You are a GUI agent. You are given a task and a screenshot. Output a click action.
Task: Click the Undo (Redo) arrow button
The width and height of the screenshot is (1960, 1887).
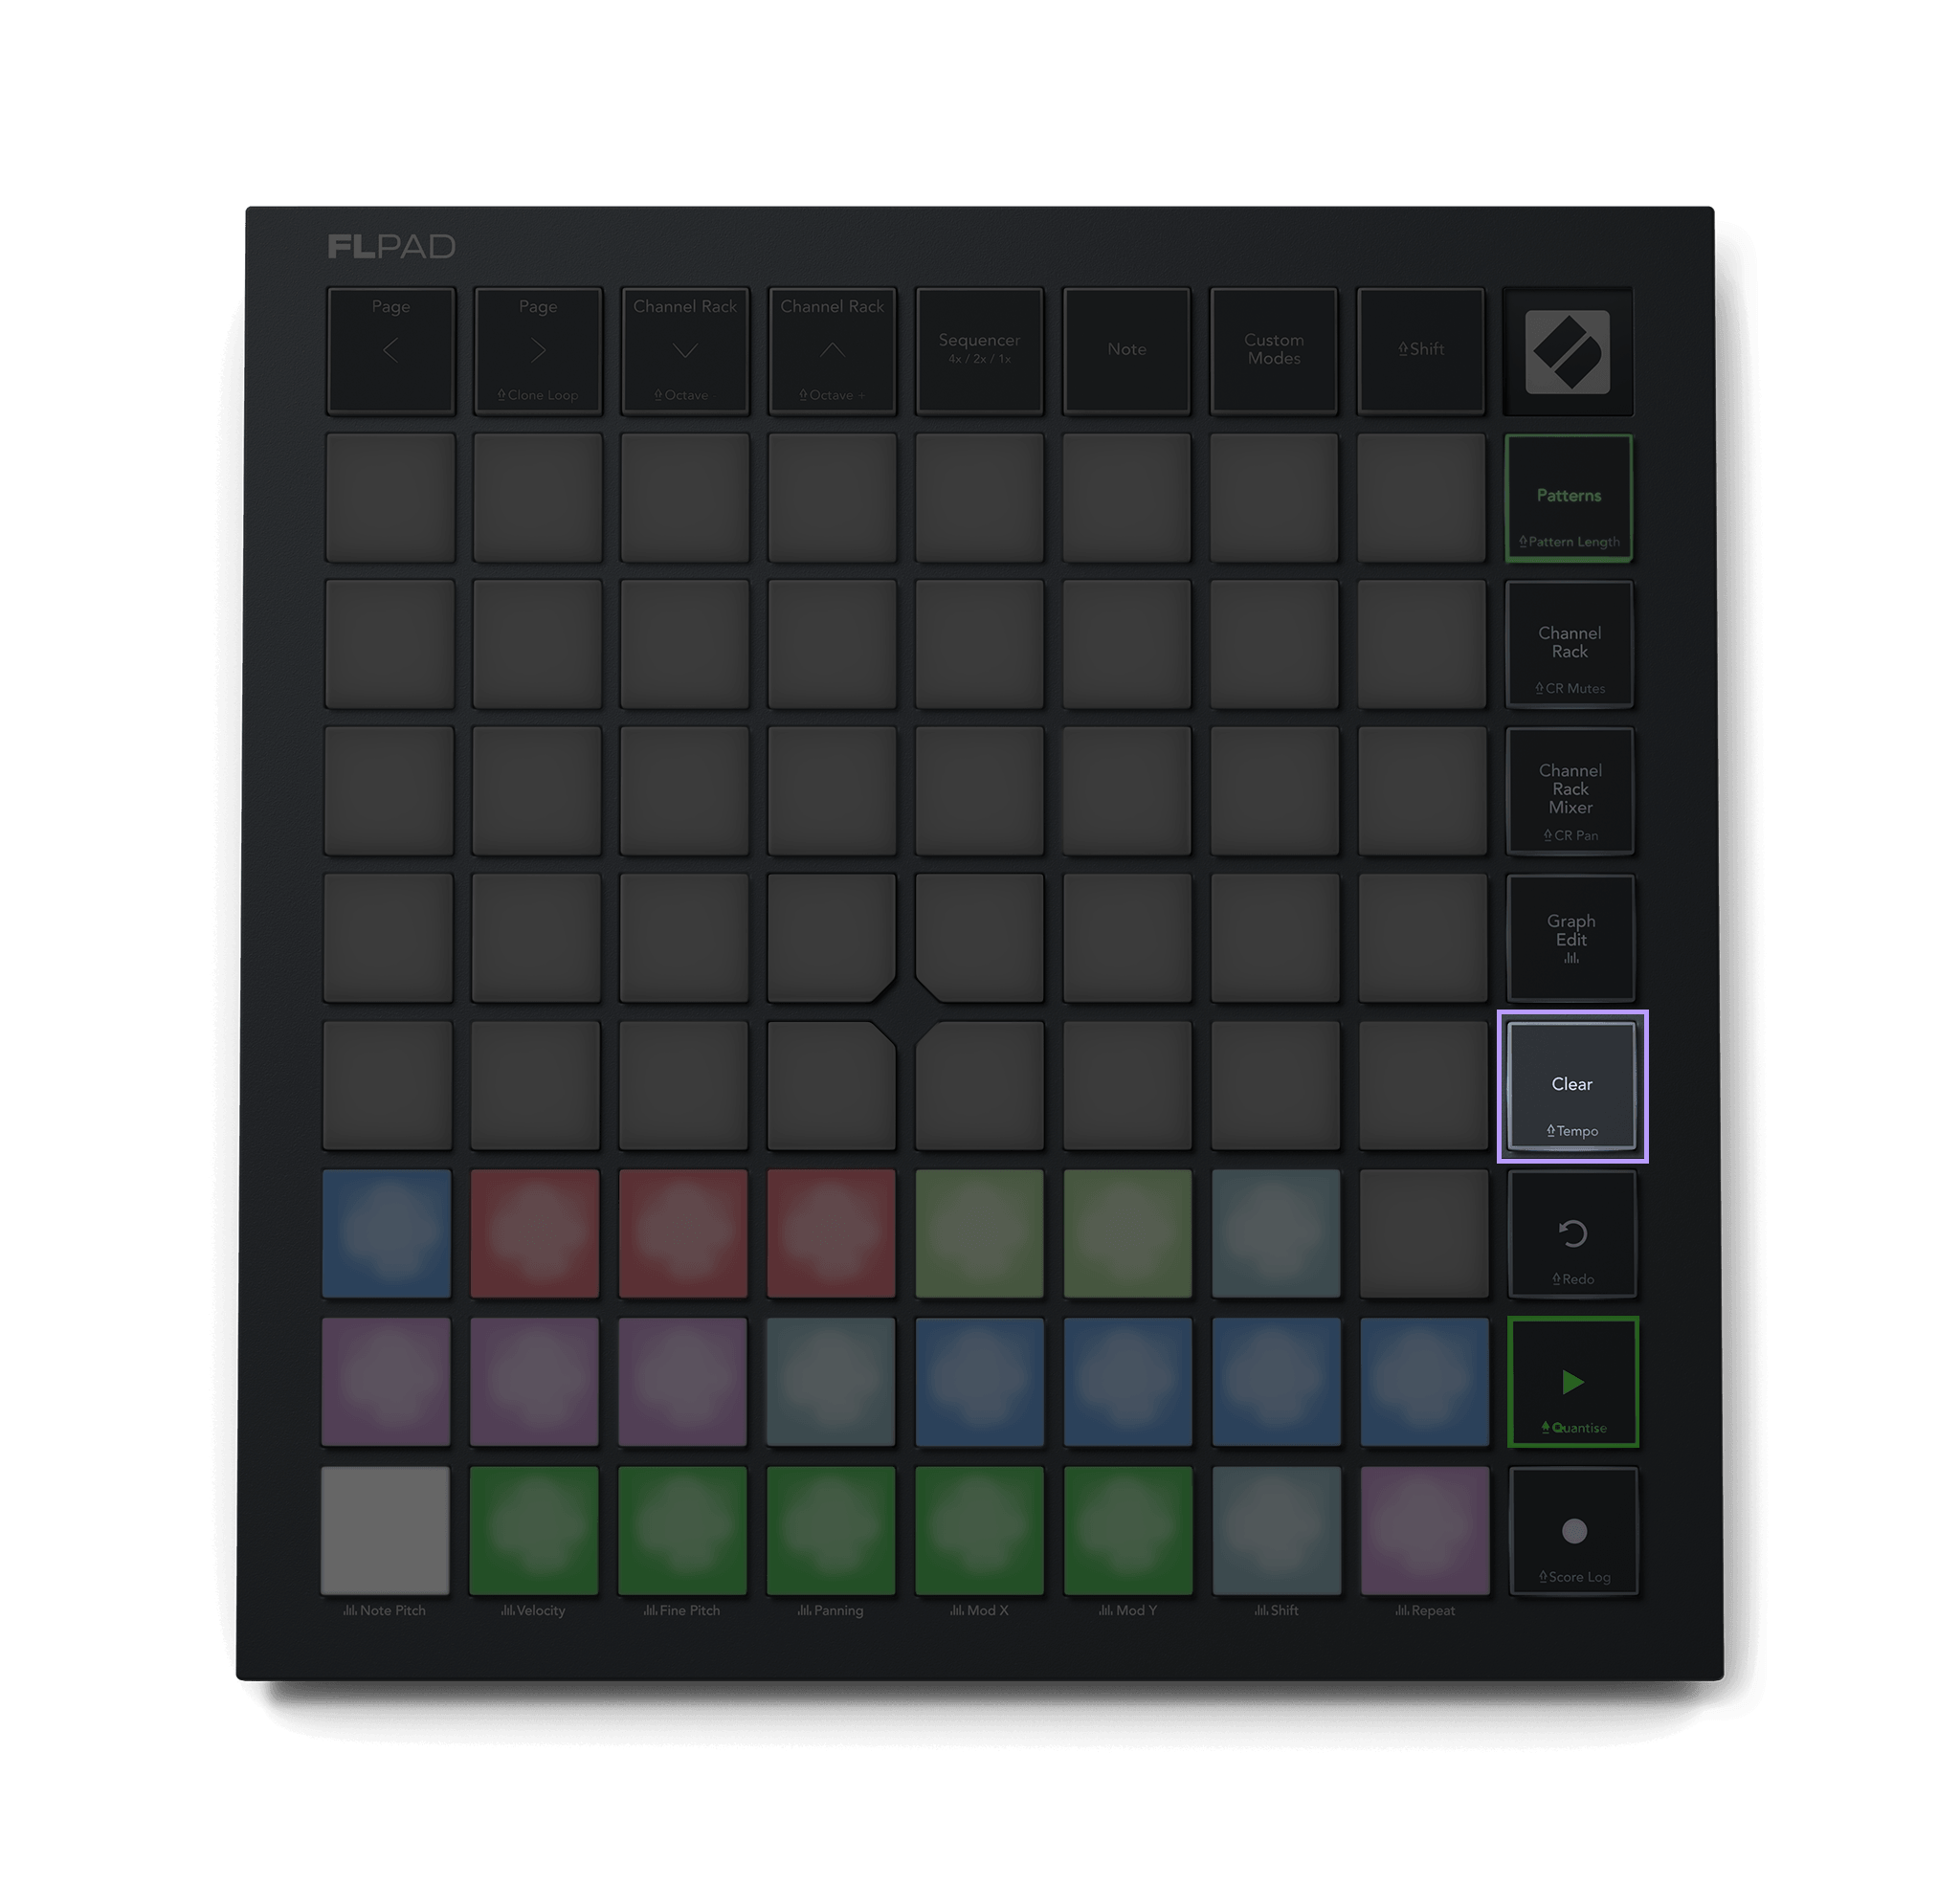click(1573, 1234)
